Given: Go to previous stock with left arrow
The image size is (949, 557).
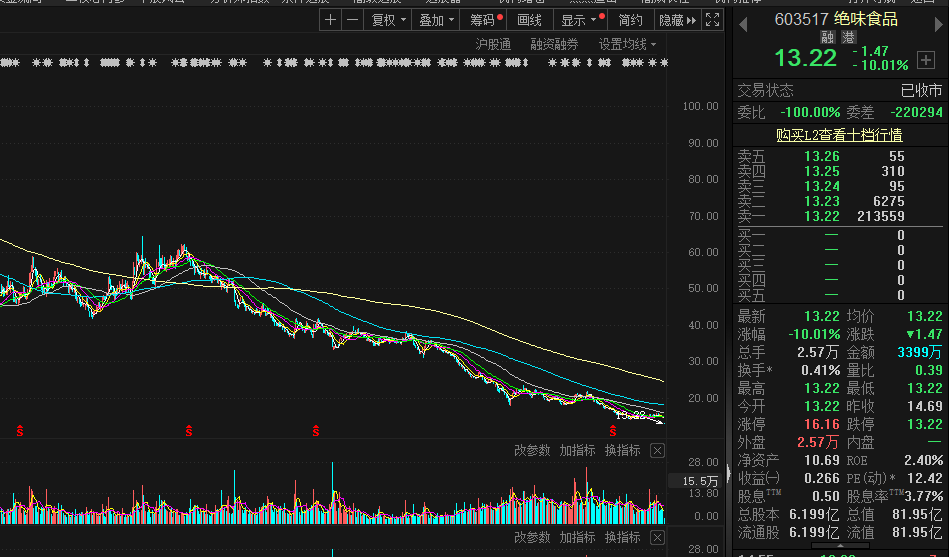Looking at the screenshot, I should (x=741, y=19).
